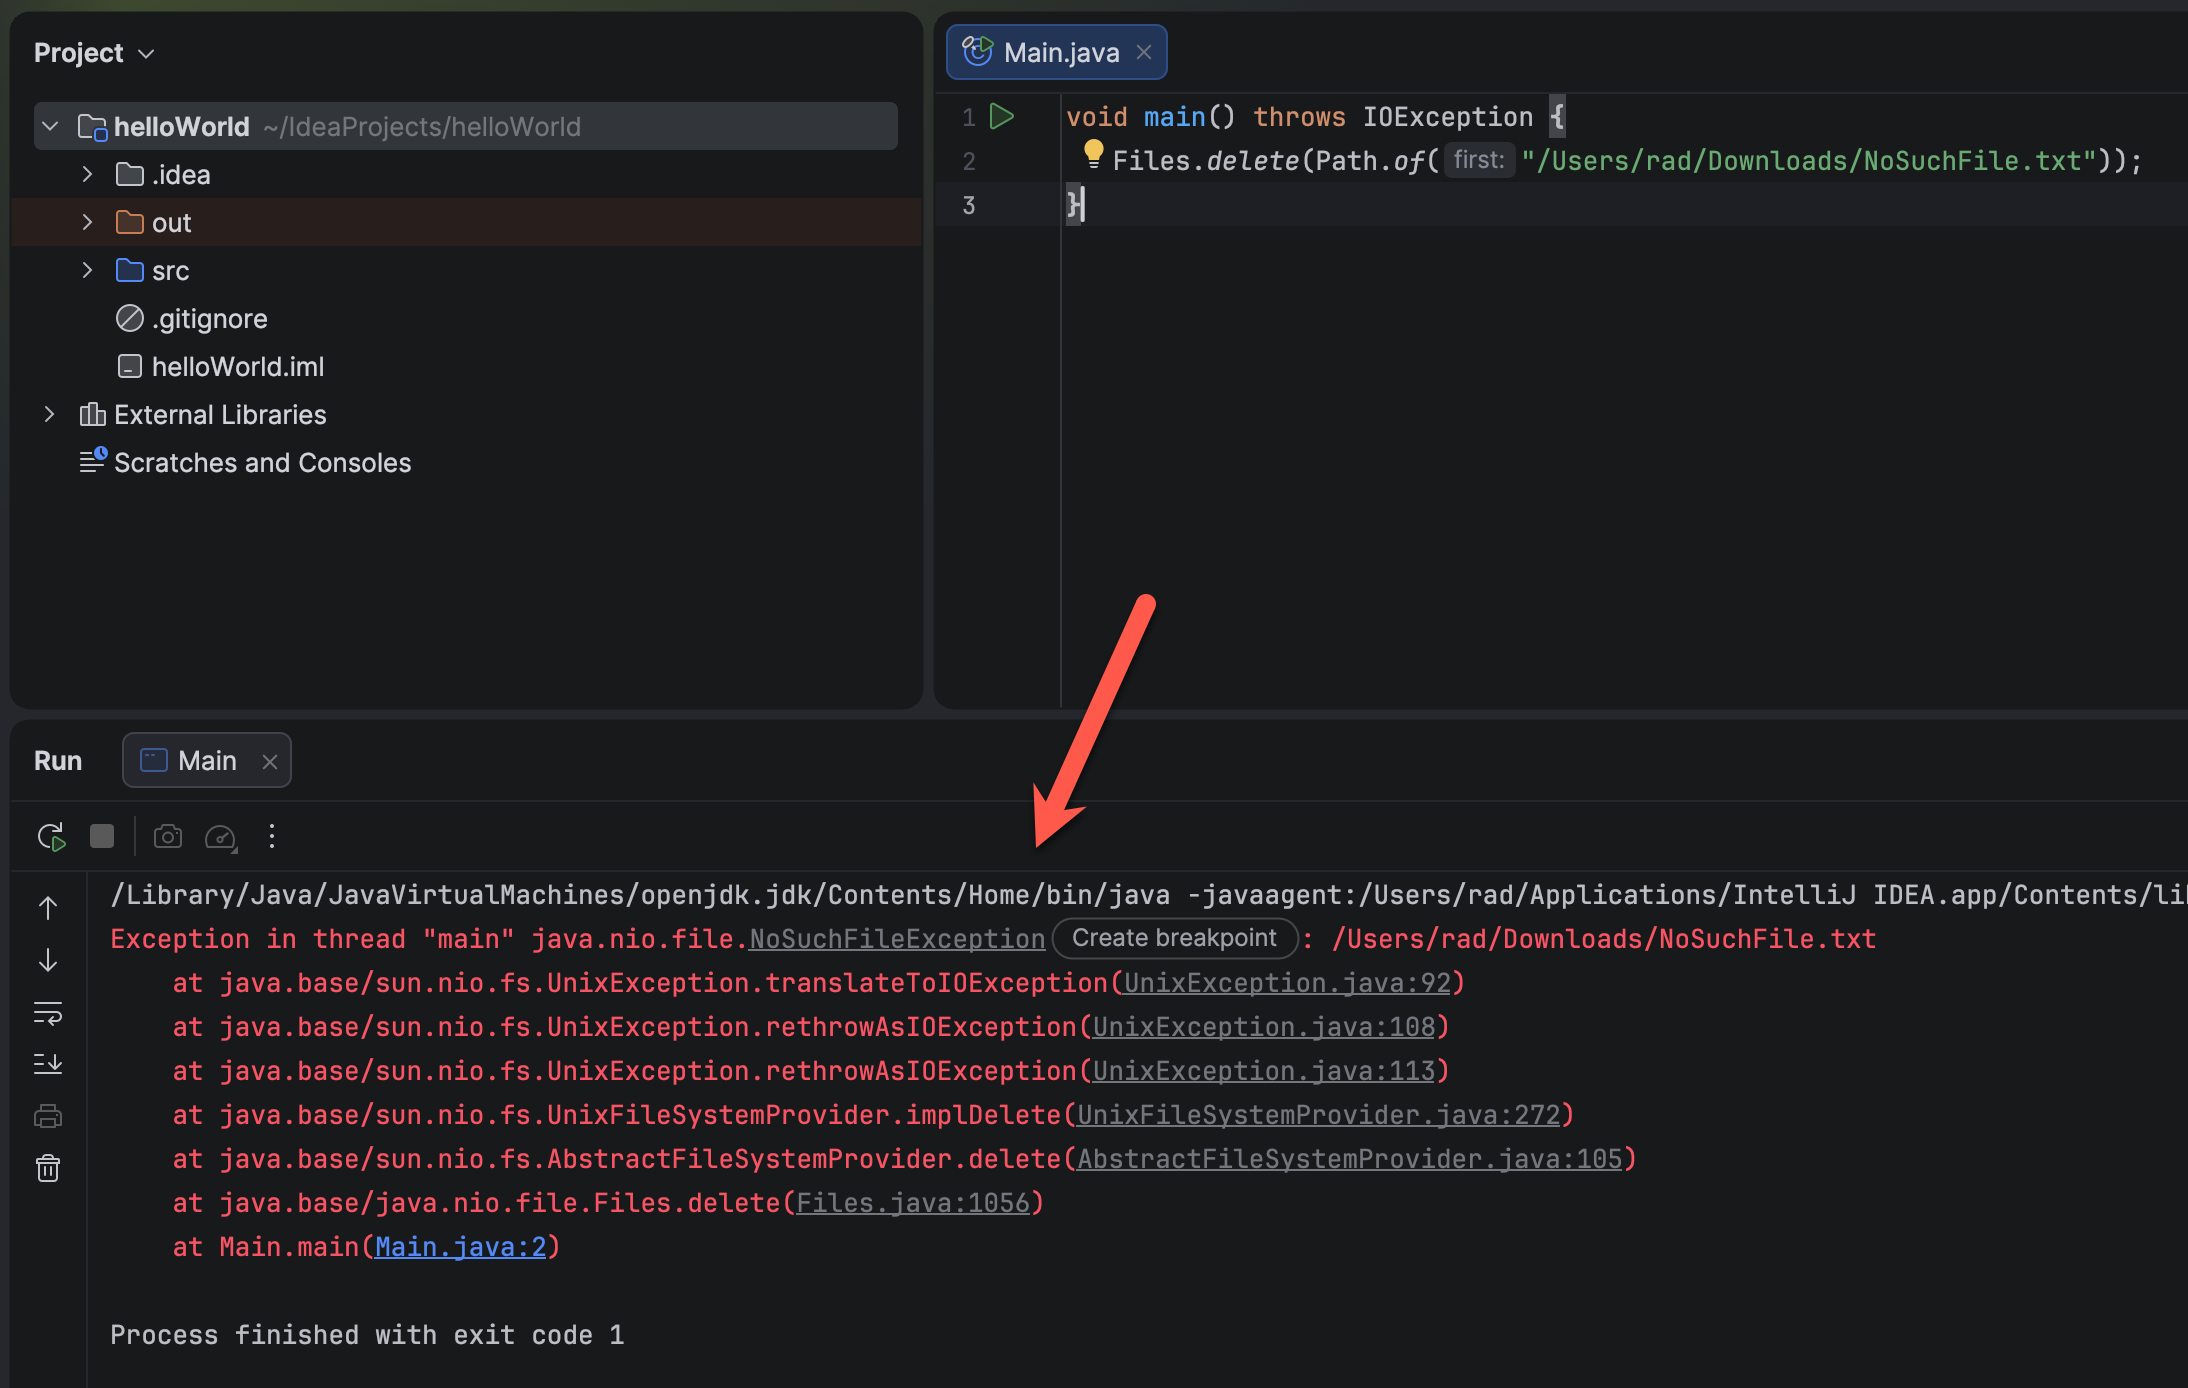Screen dimensions: 2188x1388
Task: Expand the out folder
Action: tap(87, 222)
